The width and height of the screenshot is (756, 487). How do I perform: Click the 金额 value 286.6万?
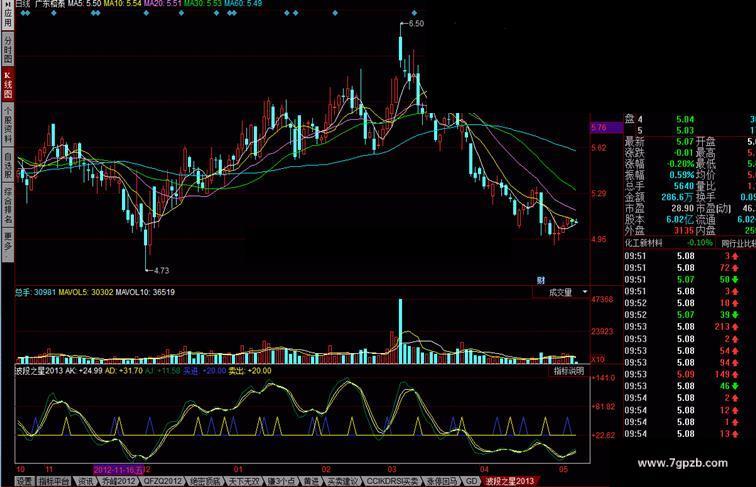678,197
